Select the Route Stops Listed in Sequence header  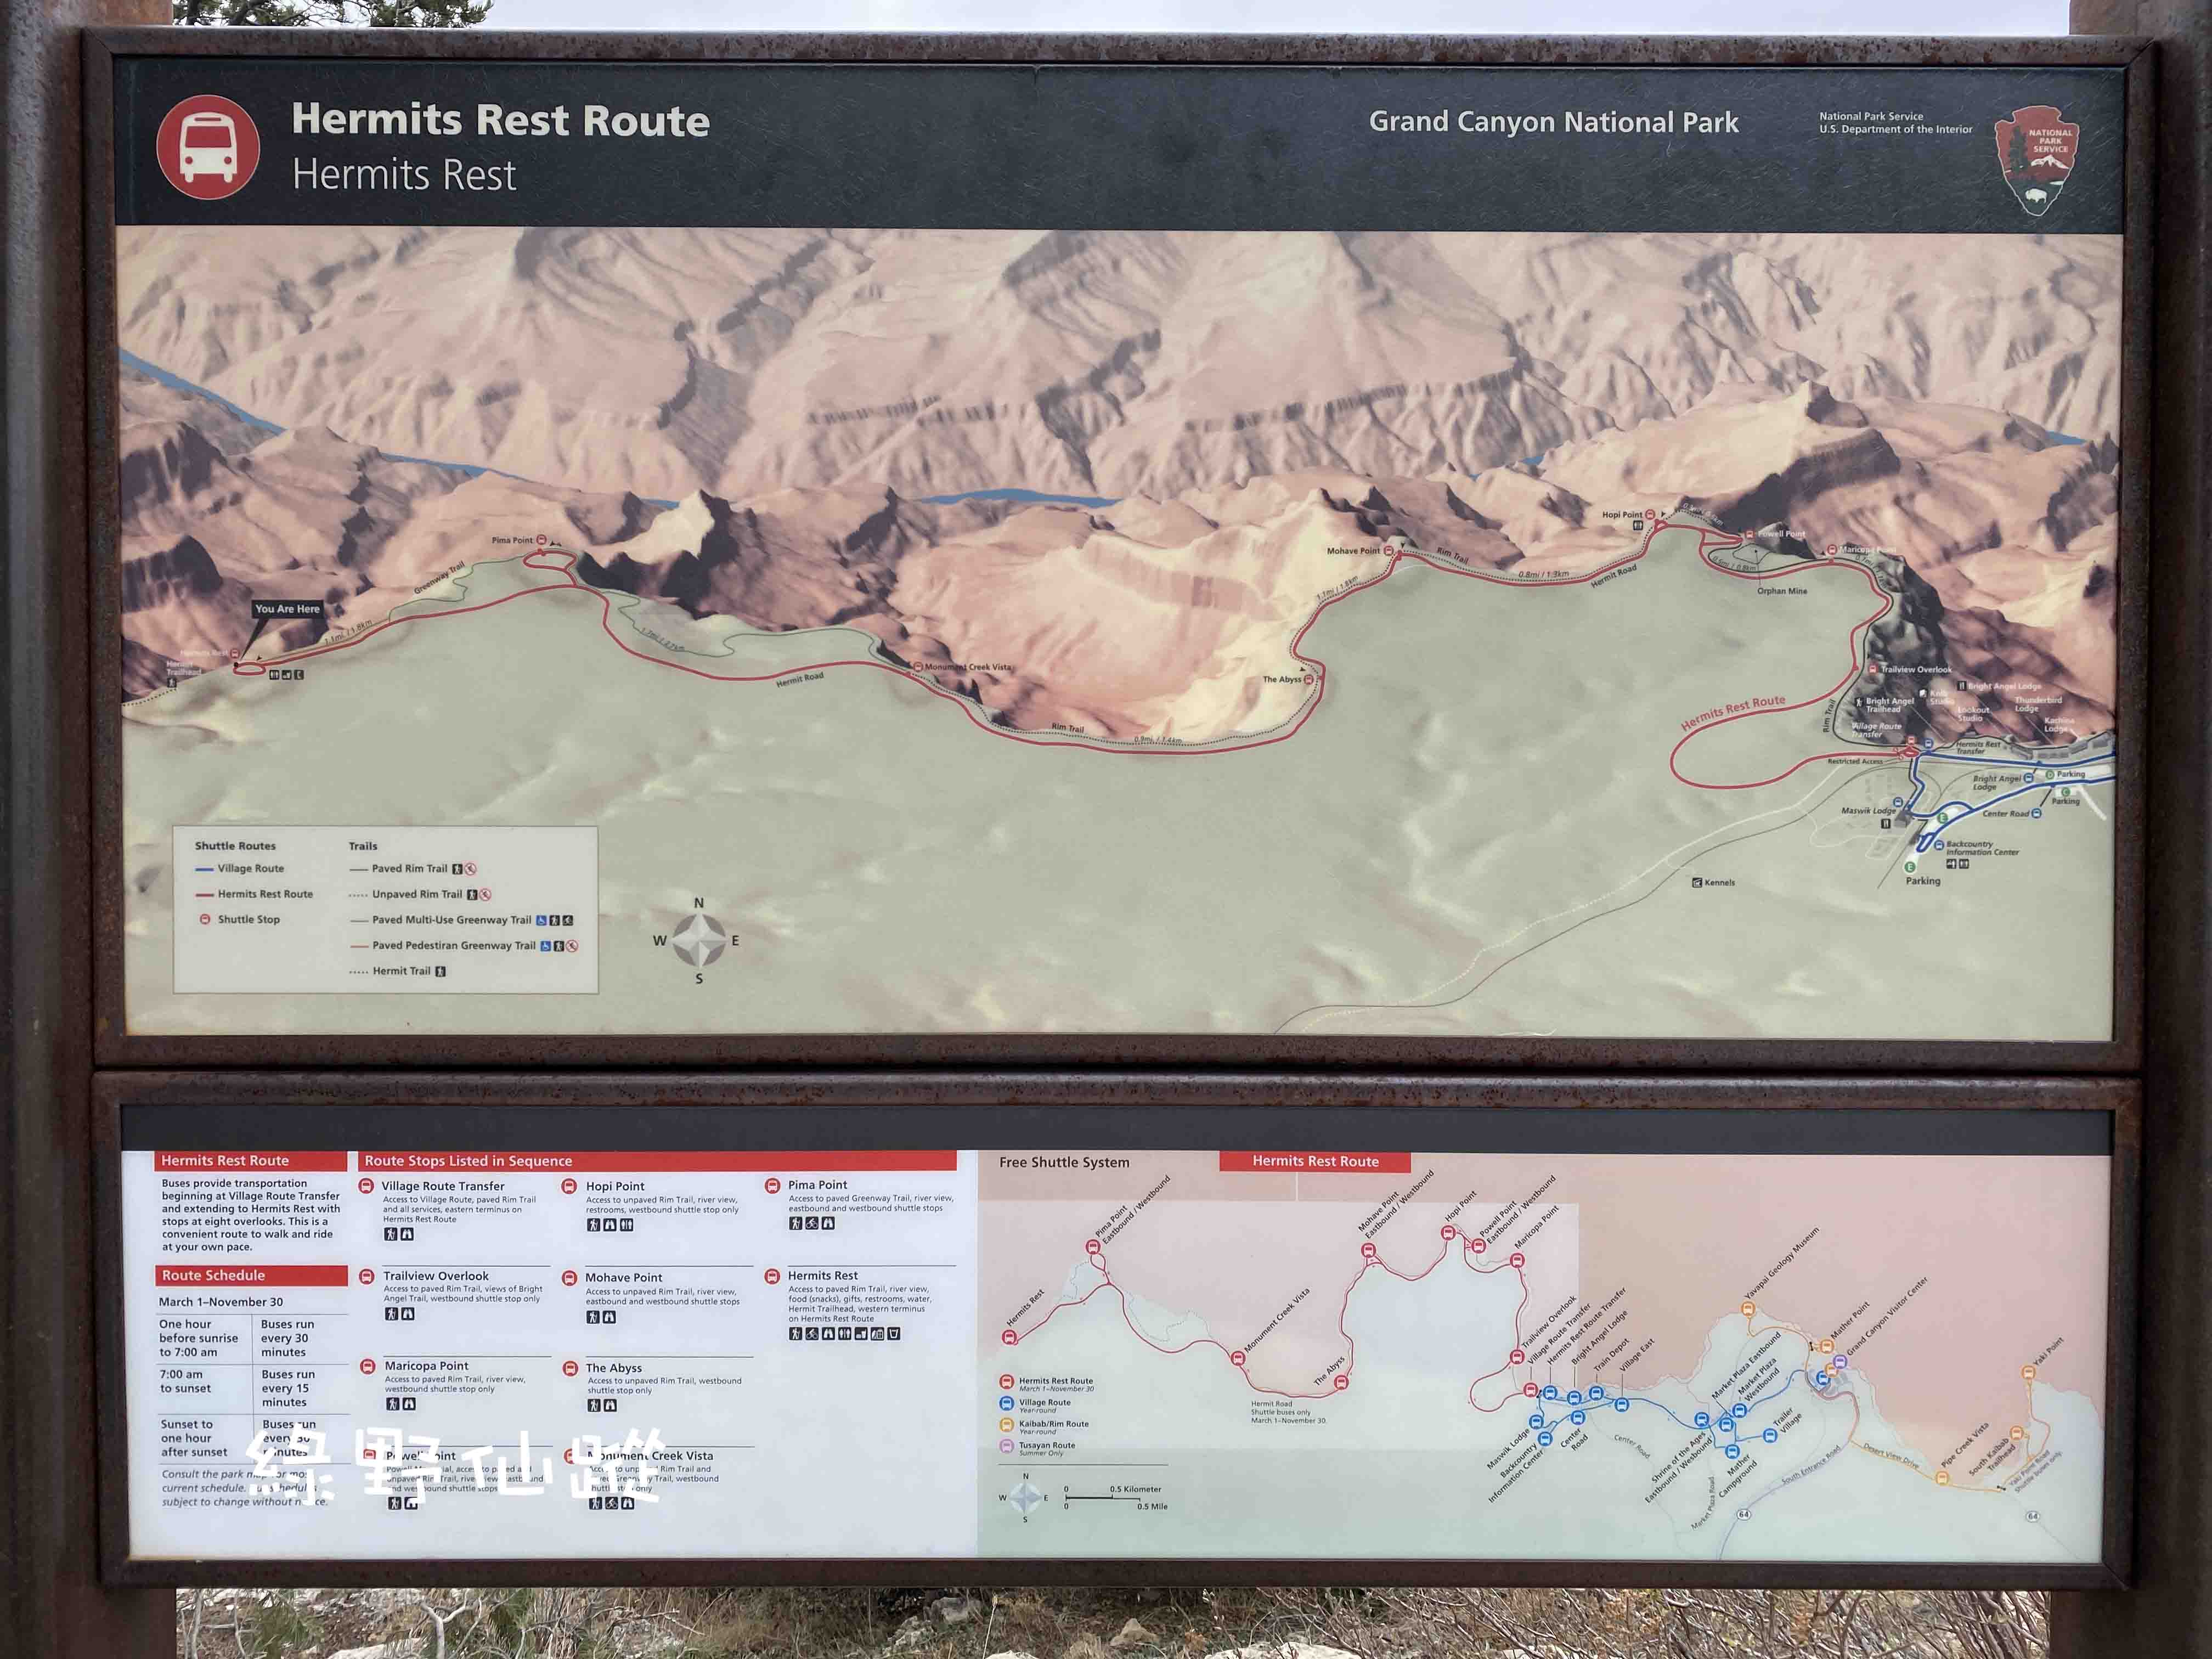(x=468, y=1161)
